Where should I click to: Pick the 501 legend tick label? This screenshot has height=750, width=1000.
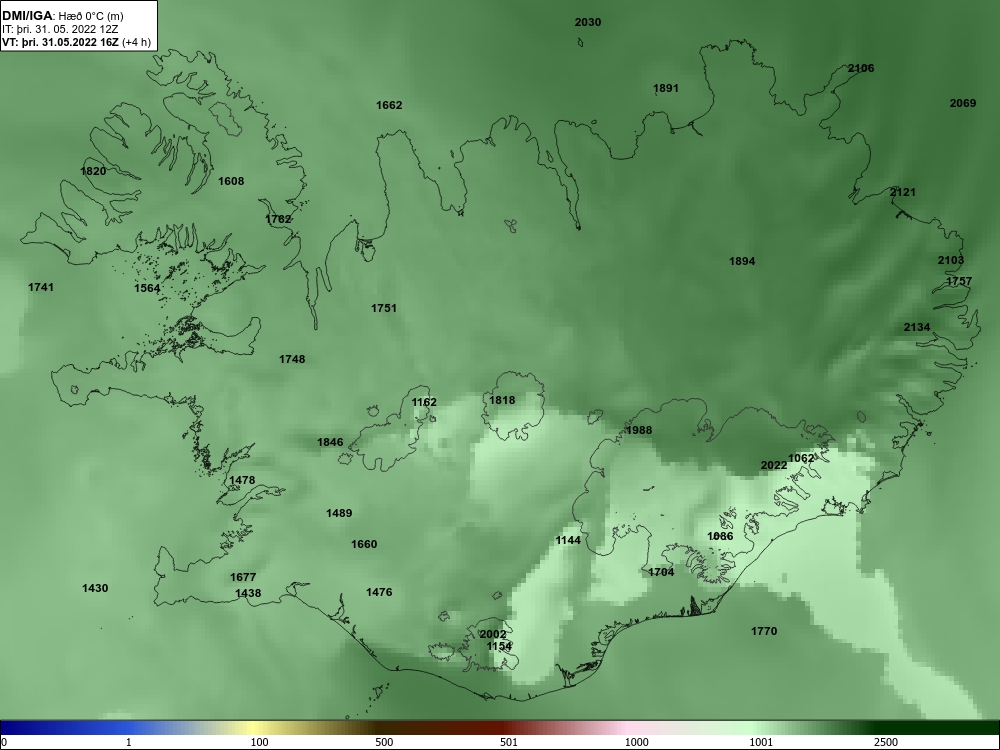(509, 742)
